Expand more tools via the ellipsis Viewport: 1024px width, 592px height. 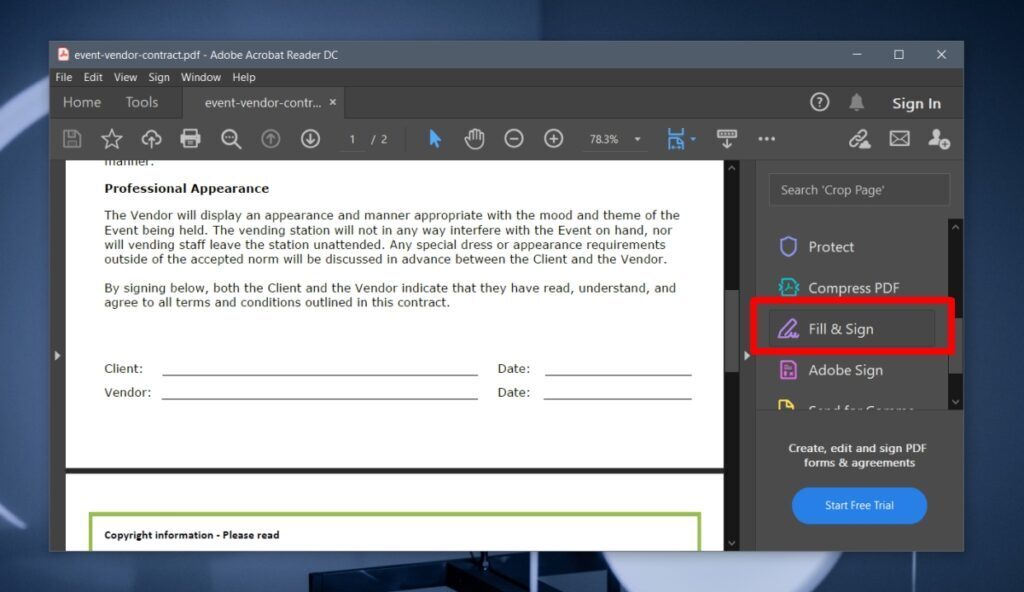click(767, 139)
